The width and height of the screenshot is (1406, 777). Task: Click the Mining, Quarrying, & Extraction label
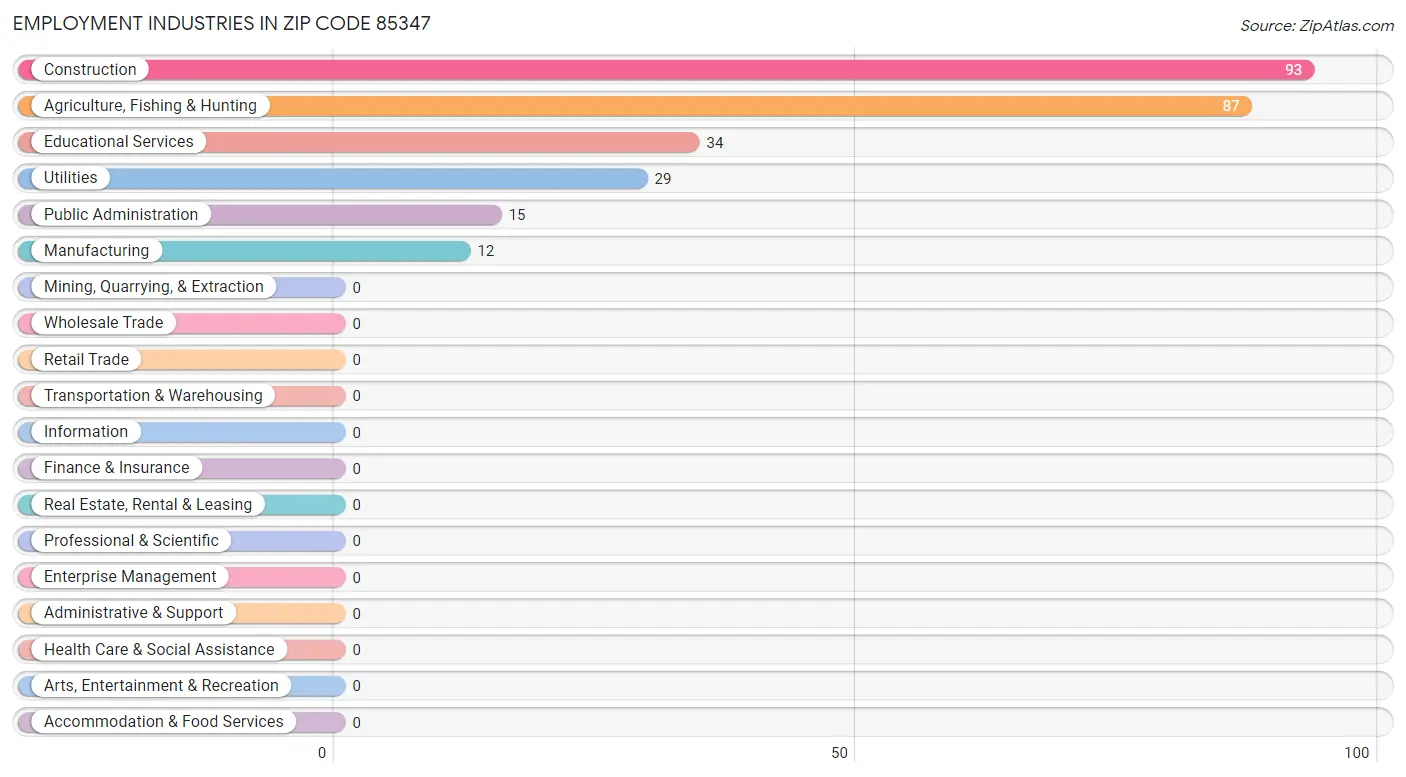[154, 287]
